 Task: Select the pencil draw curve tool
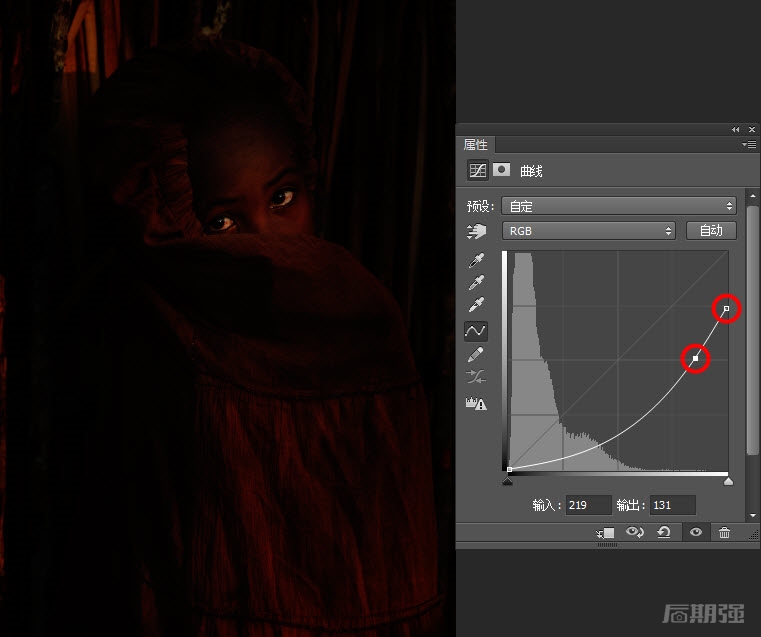(x=476, y=354)
